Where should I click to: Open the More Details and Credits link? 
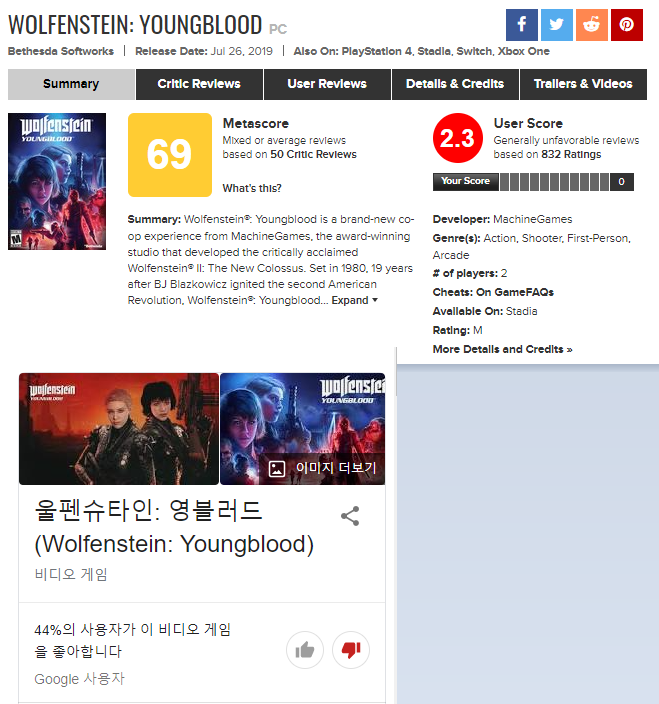click(502, 349)
